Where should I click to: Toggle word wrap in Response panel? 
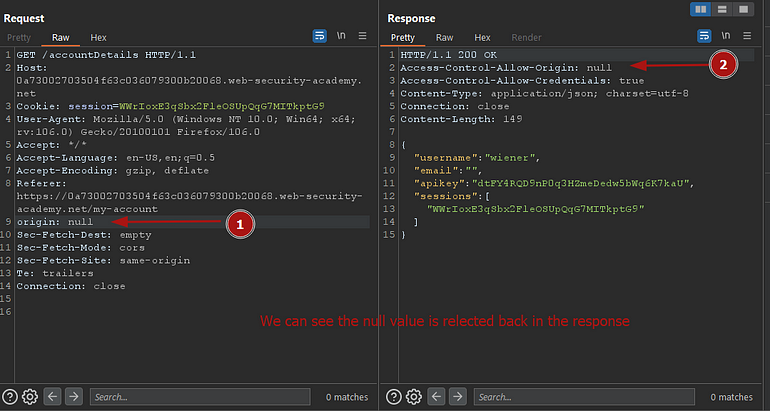tap(704, 36)
